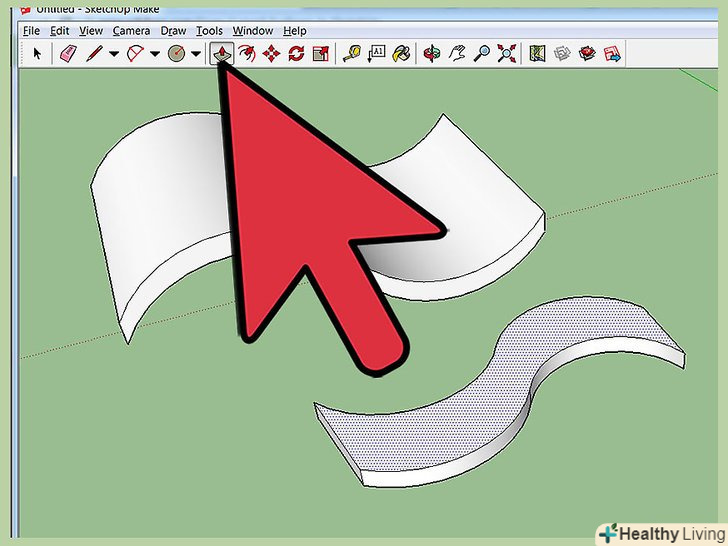Choose the Text label tool
The height and width of the screenshot is (546, 728).
point(376,53)
